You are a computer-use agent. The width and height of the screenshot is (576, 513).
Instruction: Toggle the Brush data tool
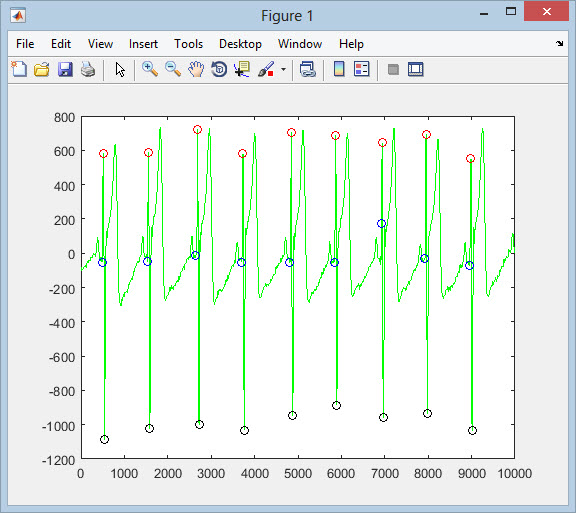(266, 69)
